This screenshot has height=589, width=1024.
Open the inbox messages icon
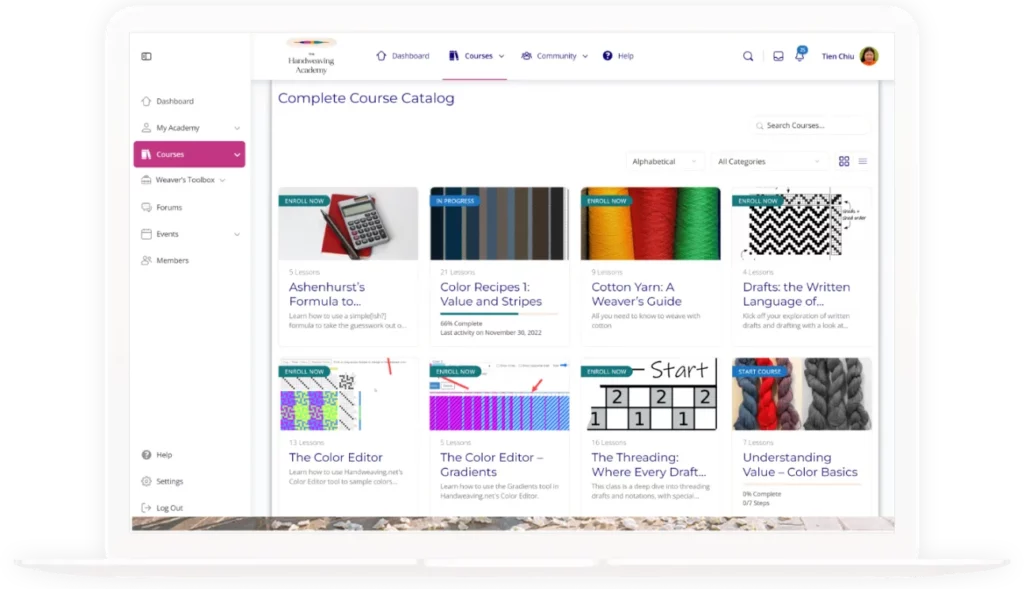[x=778, y=56]
